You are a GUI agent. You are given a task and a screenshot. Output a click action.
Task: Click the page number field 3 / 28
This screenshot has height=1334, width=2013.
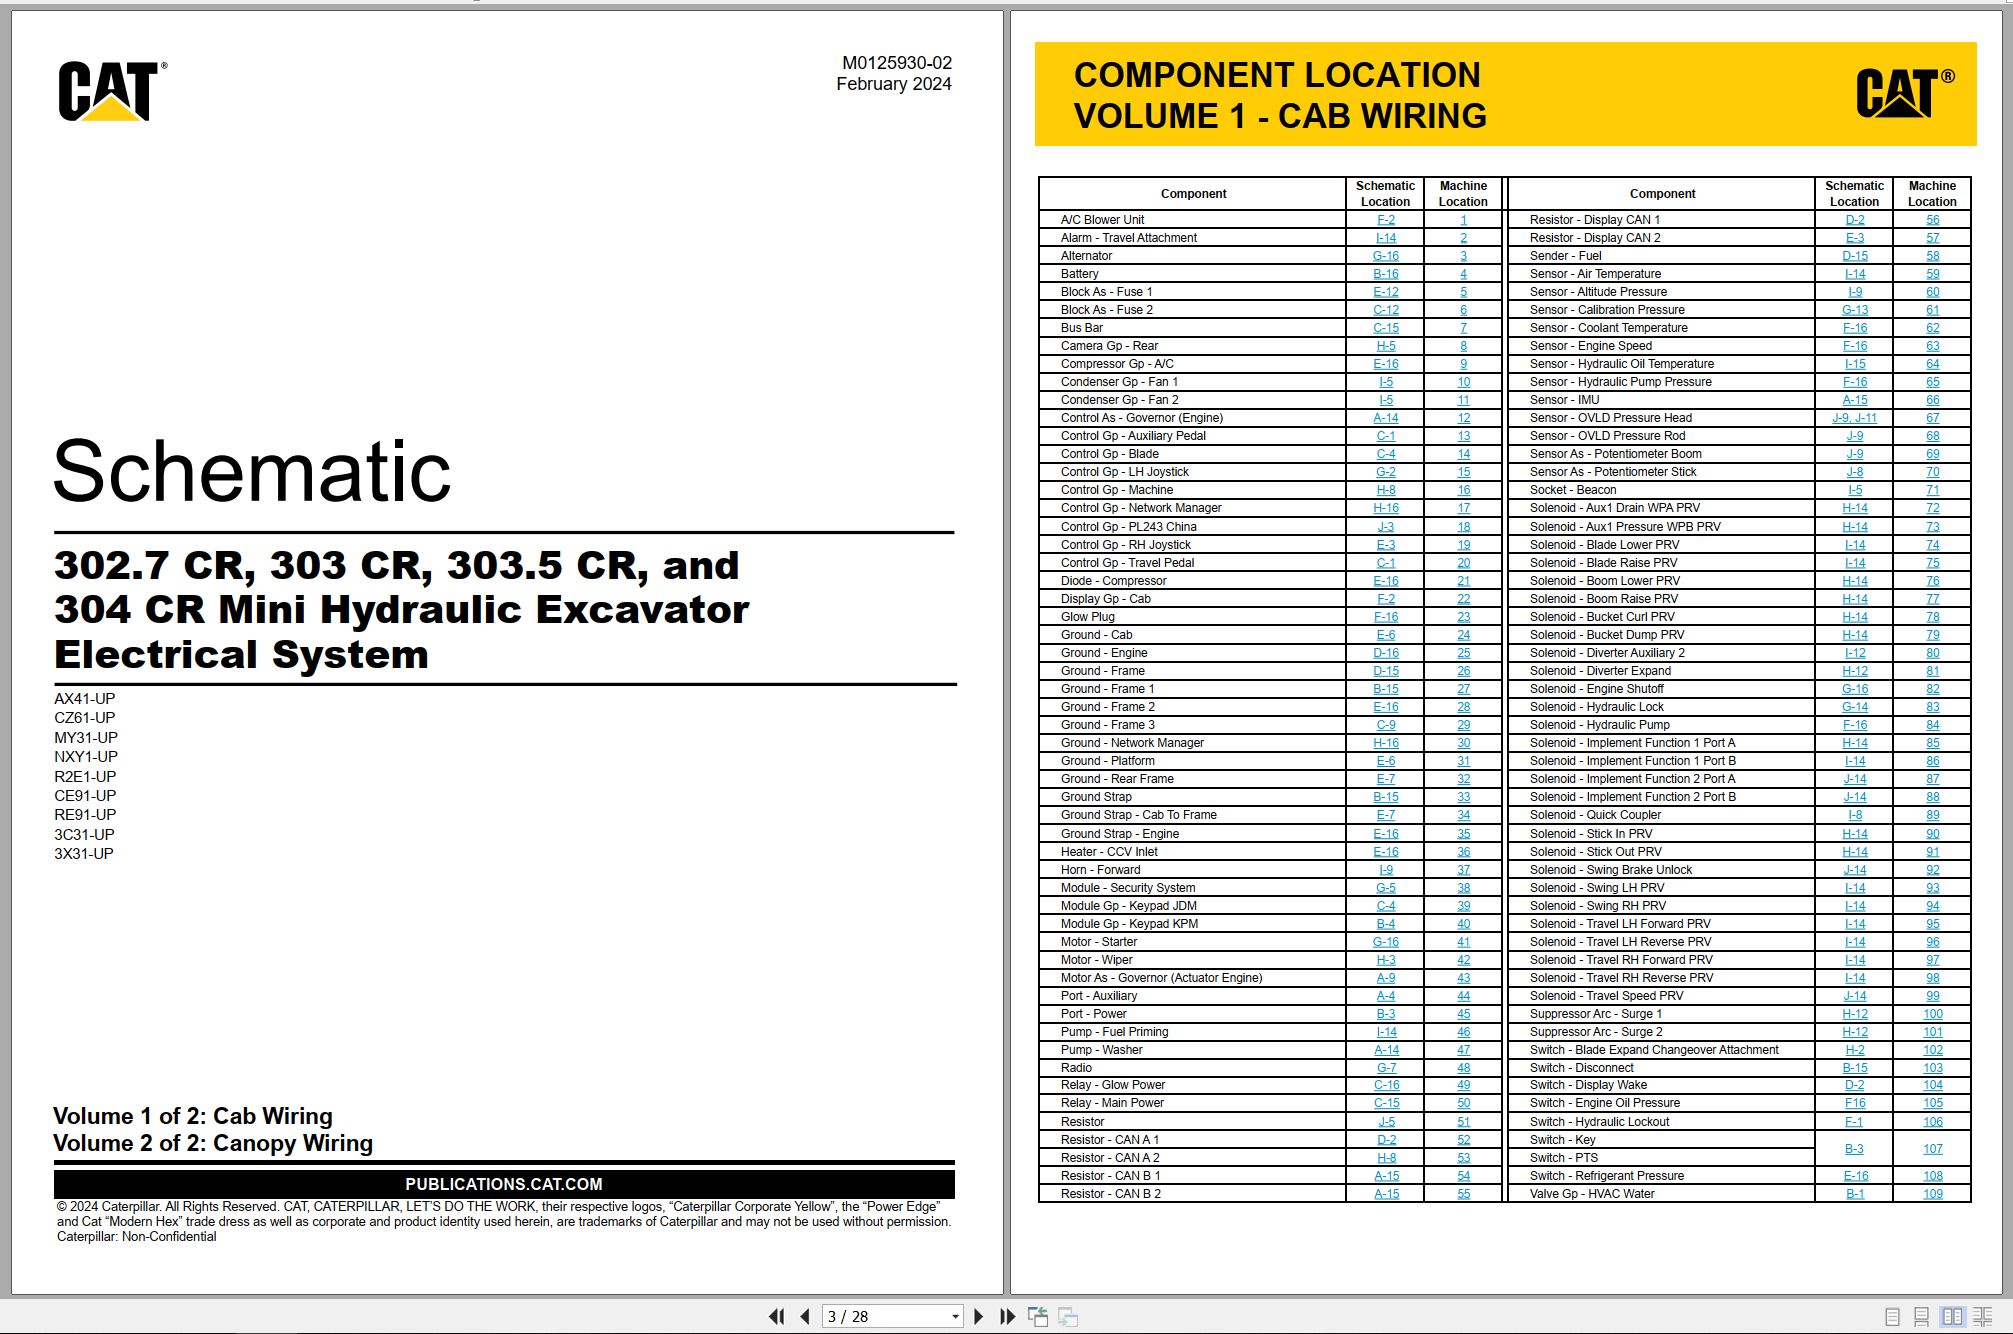tap(885, 1317)
